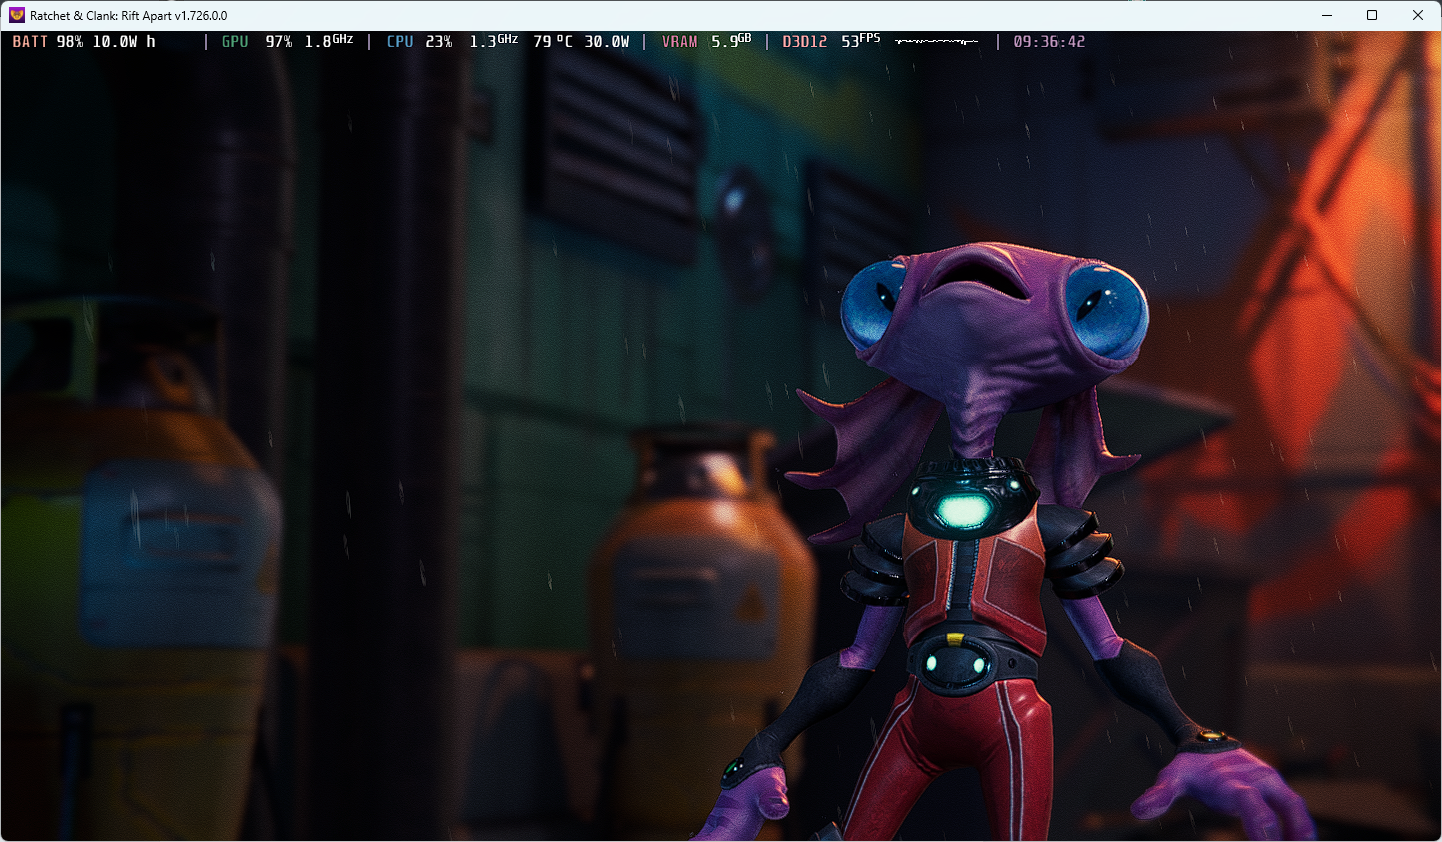Click the D3D12 renderer label
This screenshot has height=842, width=1442.
coord(805,42)
